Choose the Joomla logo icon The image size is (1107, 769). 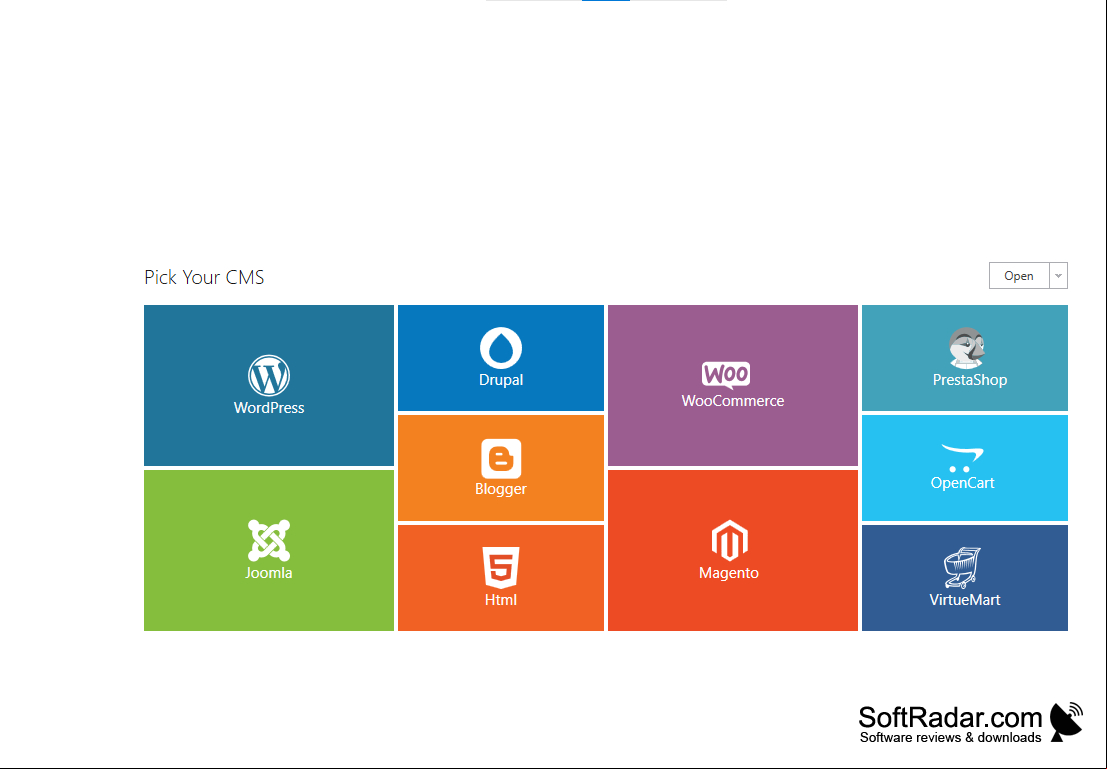pyautogui.click(x=269, y=540)
